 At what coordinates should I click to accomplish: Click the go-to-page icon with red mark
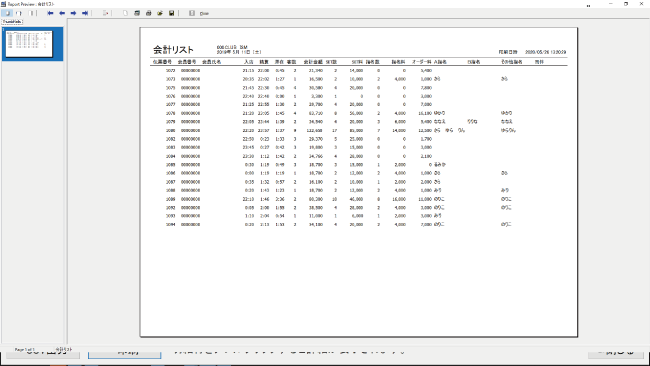tap(105, 13)
